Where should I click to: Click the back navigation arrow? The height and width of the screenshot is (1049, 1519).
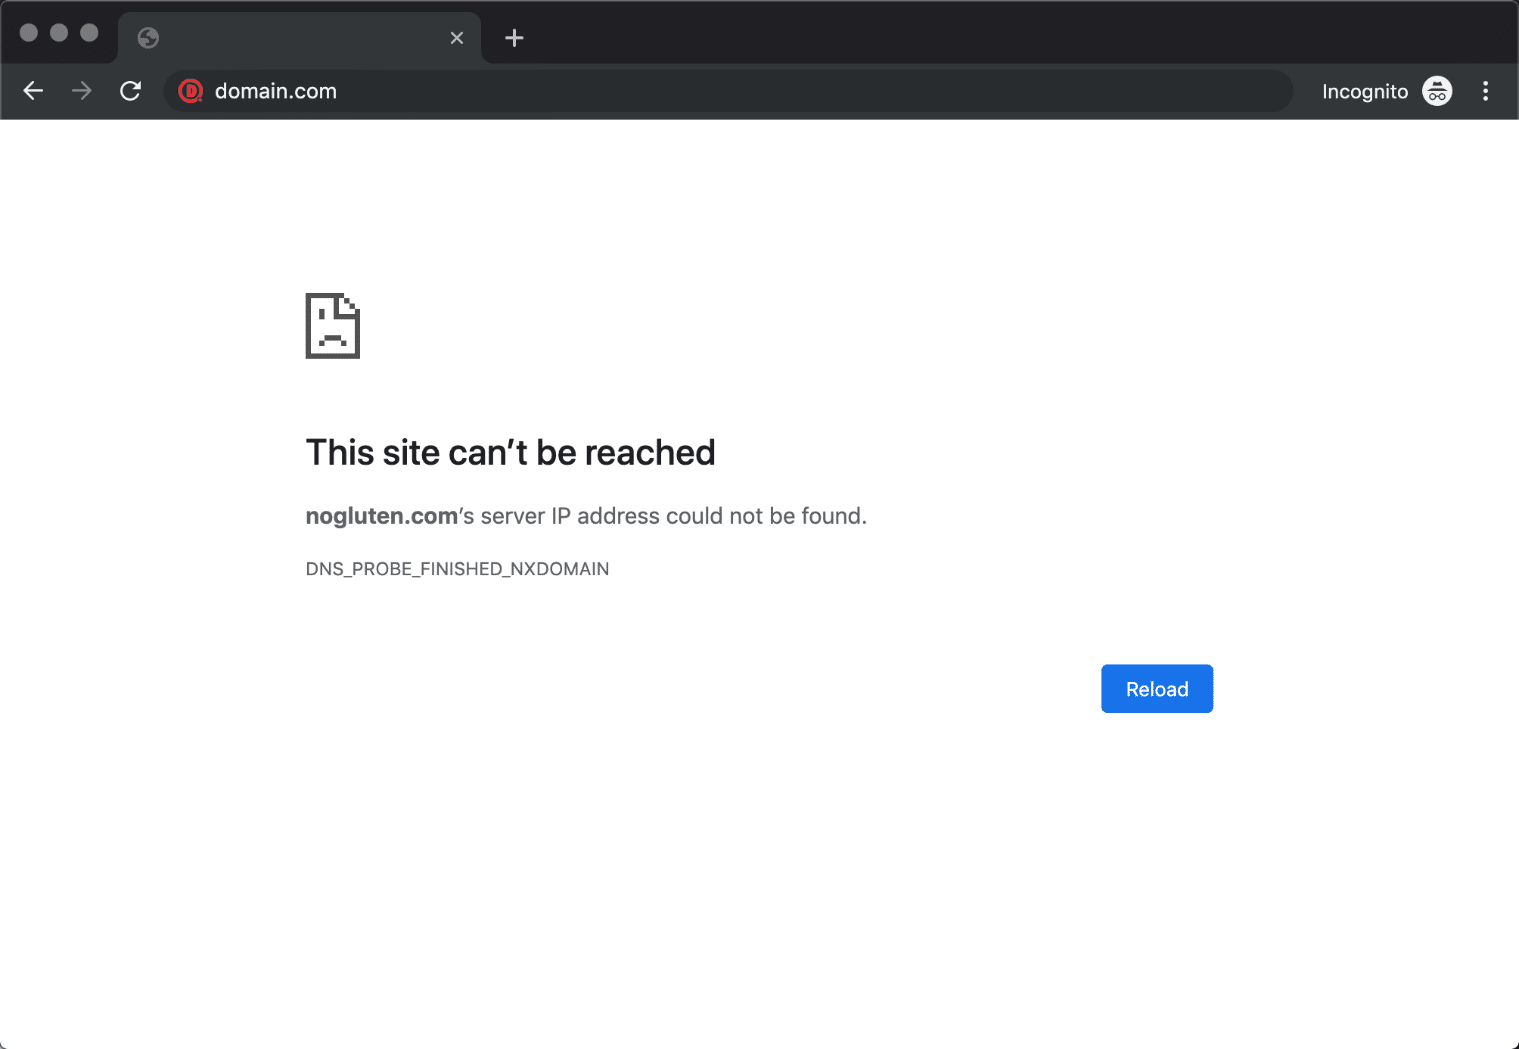[x=33, y=91]
